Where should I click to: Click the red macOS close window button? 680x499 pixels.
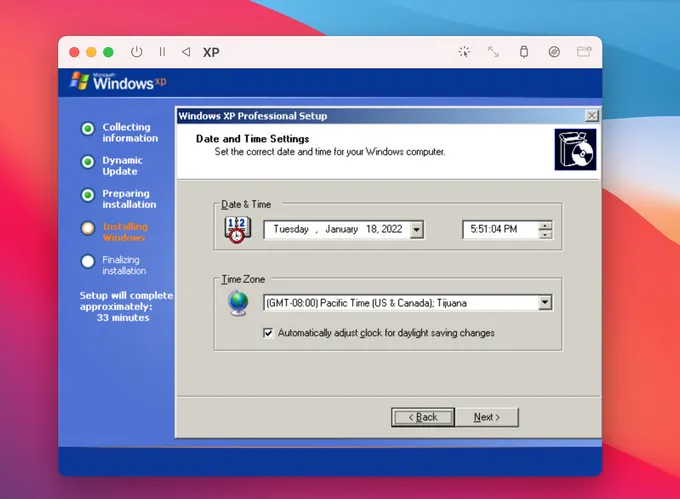(74, 52)
